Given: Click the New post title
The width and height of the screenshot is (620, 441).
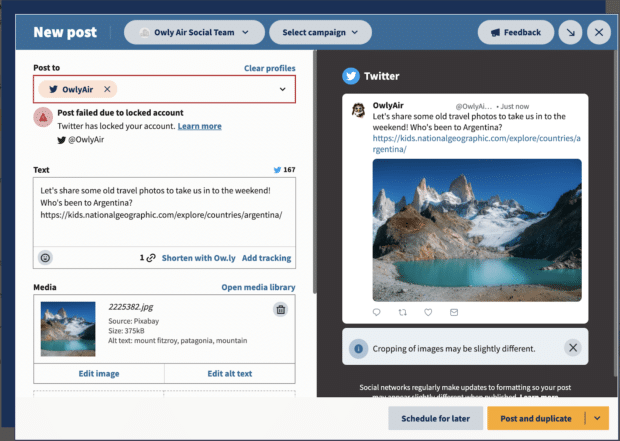Looking at the screenshot, I should click(x=65, y=32).
